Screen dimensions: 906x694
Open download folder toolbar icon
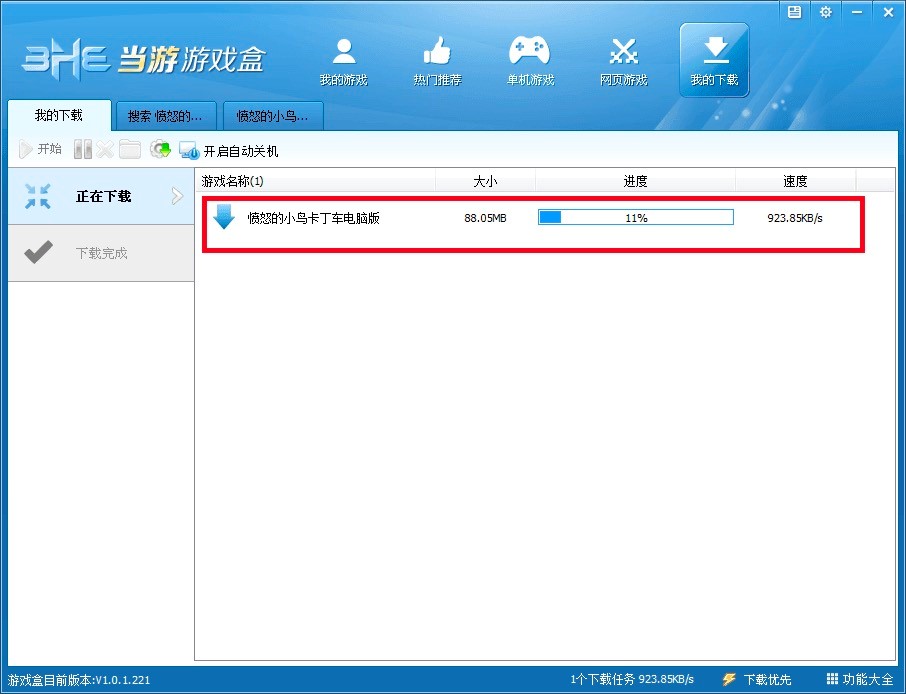coord(130,150)
